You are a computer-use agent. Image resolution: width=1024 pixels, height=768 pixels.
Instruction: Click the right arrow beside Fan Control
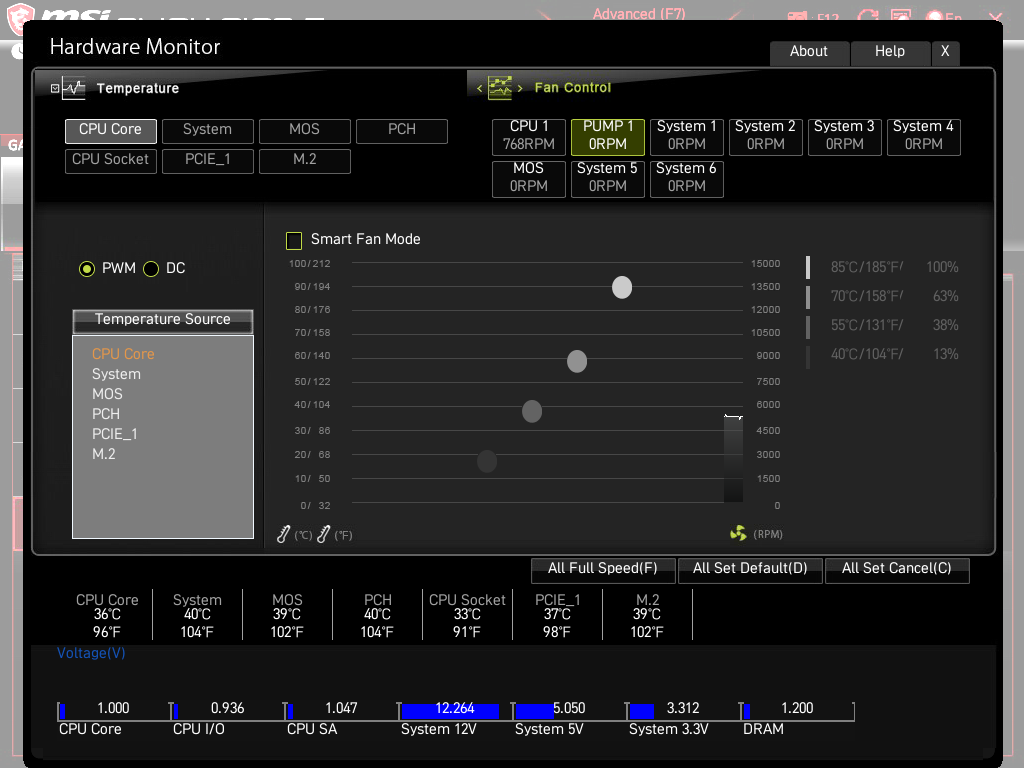pos(520,88)
